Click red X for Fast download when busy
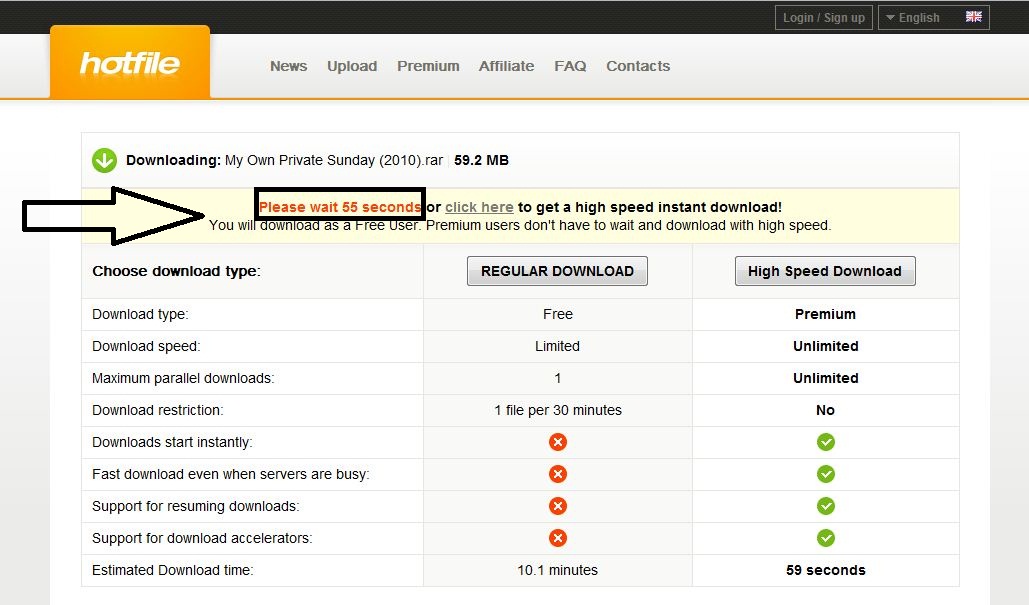This screenshot has width=1029, height=605. 558,474
